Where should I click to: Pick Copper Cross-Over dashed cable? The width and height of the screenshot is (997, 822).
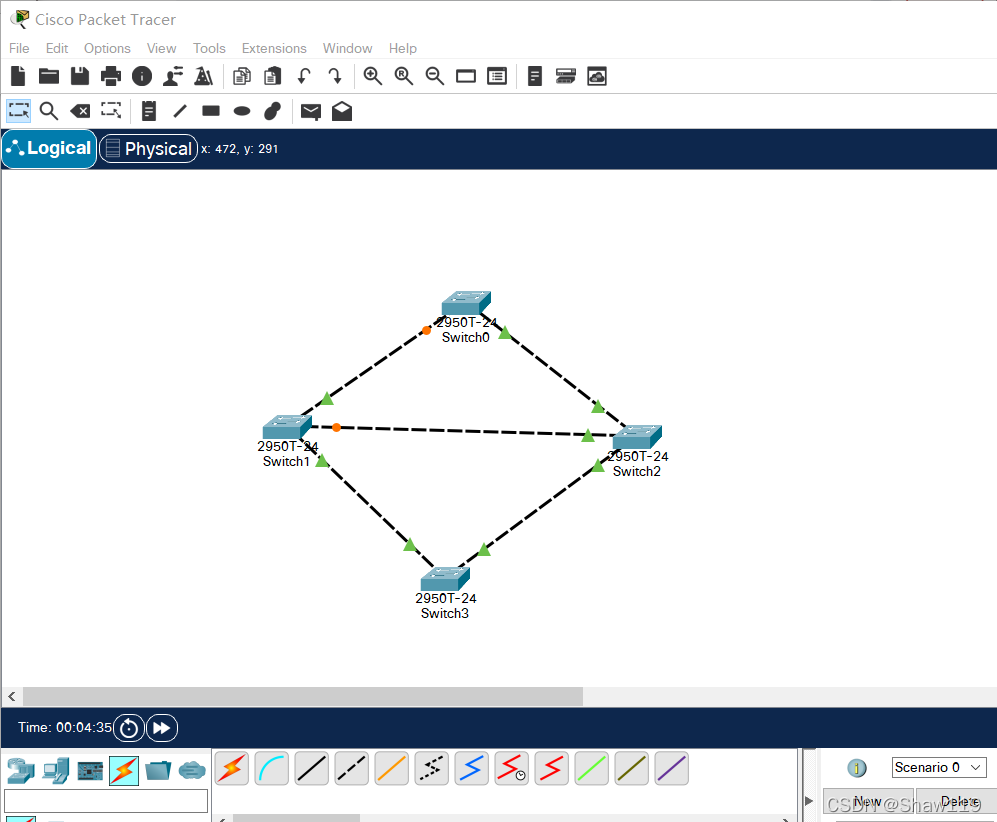pyautogui.click(x=352, y=768)
